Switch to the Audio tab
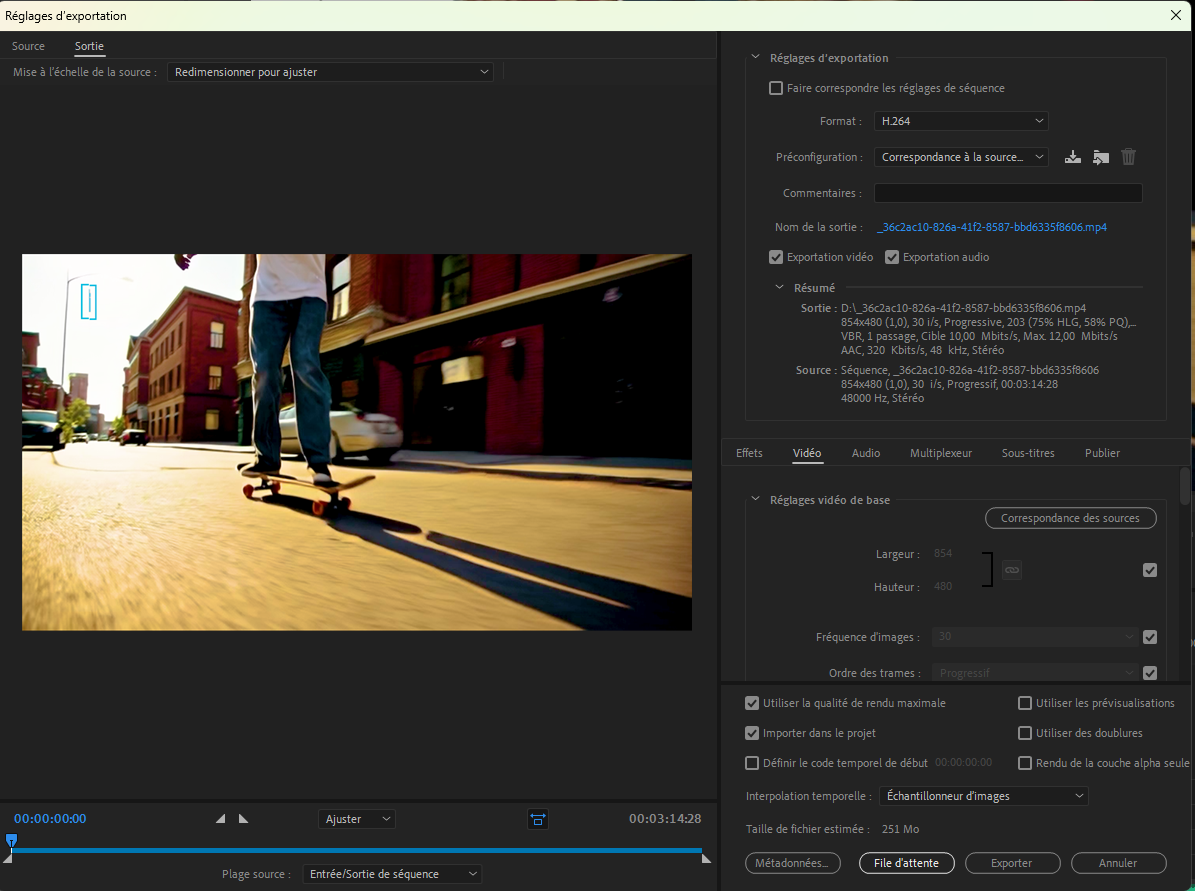Image resolution: width=1195 pixels, height=891 pixels. [x=866, y=453]
